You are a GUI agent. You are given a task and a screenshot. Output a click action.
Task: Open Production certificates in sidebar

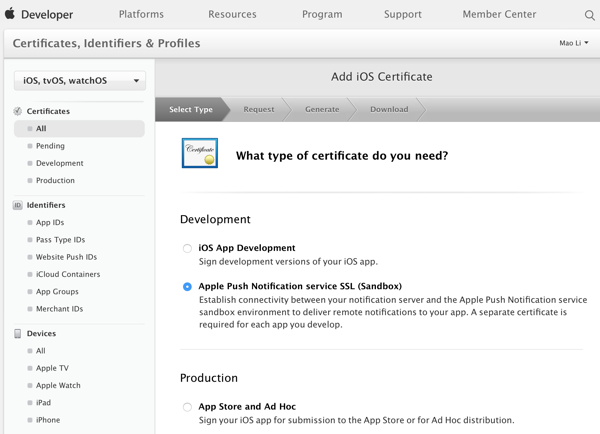click(55, 180)
